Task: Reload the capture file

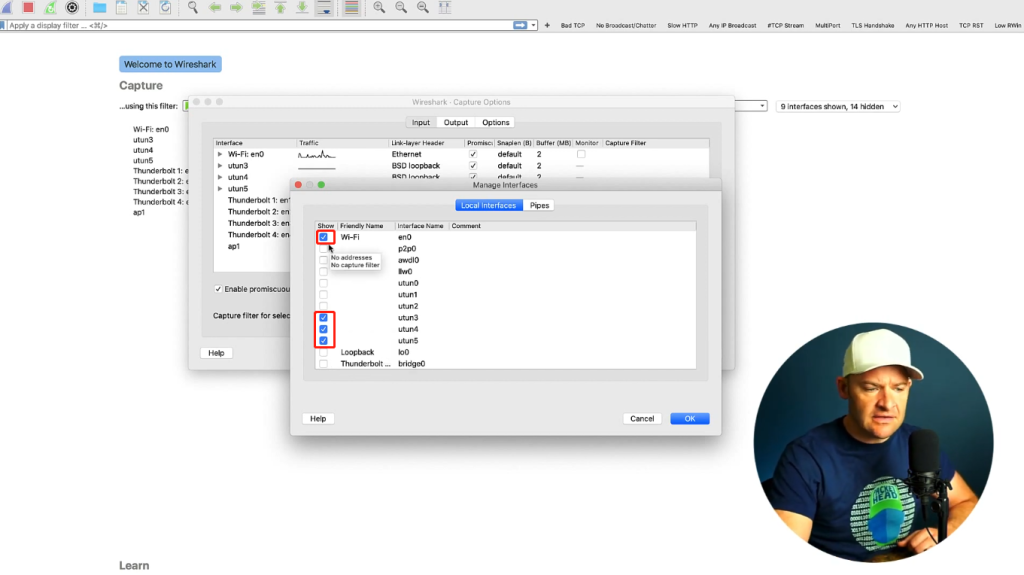Action: 165,7
